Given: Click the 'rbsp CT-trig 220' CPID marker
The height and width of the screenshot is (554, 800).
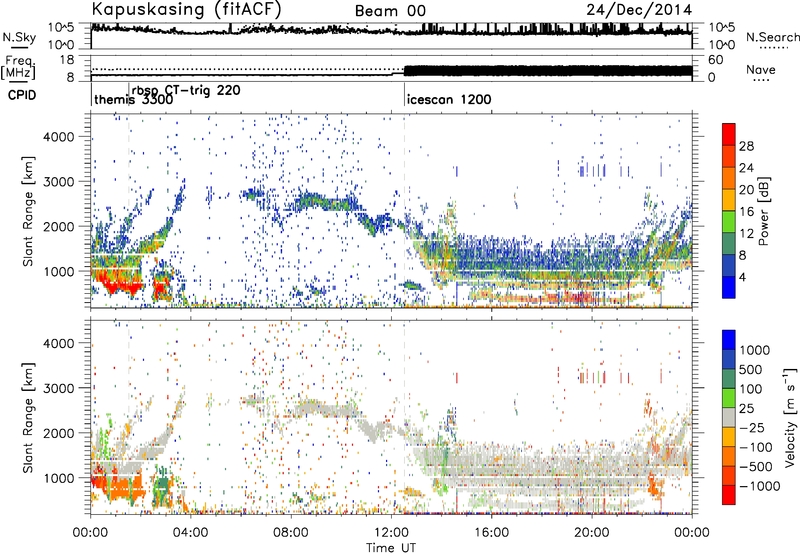Looking at the screenshot, I should pos(186,90).
